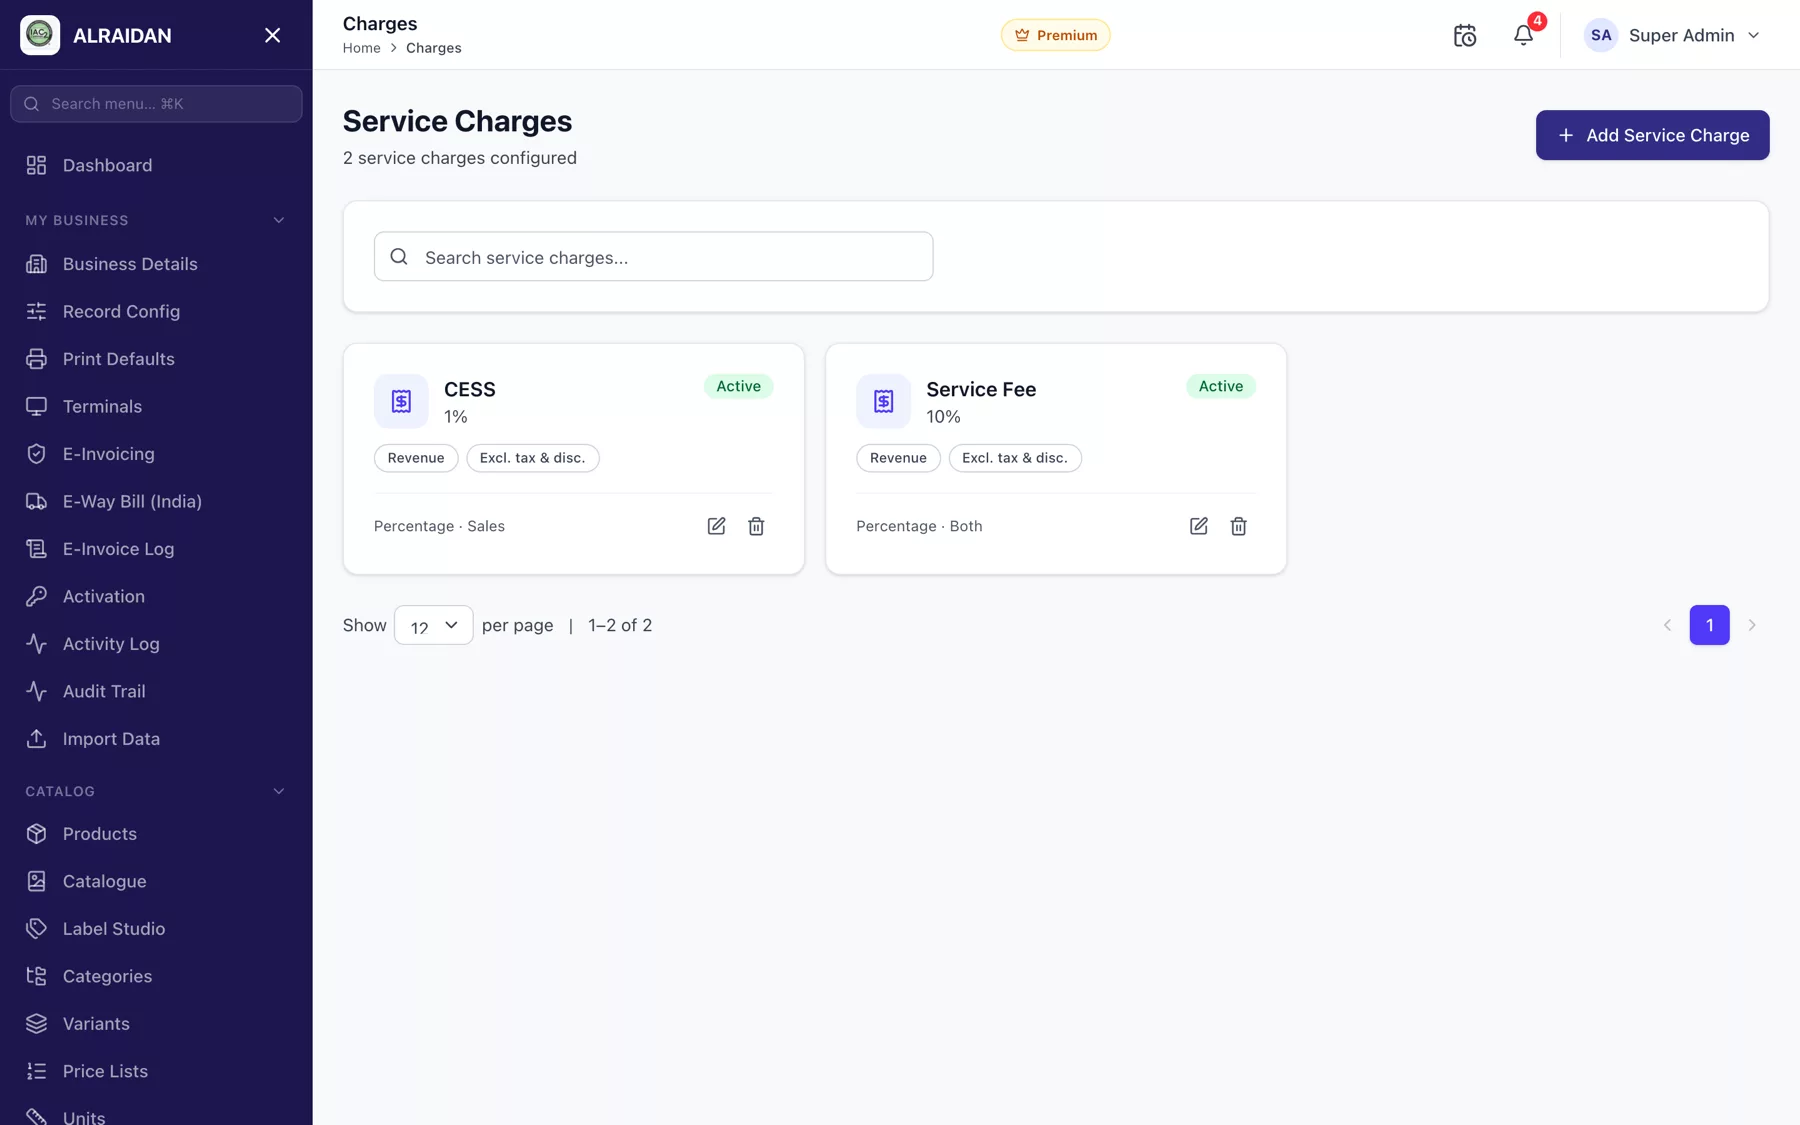Open the per page count dropdown
Image resolution: width=1800 pixels, height=1125 pixels.
tap(433, 625)
